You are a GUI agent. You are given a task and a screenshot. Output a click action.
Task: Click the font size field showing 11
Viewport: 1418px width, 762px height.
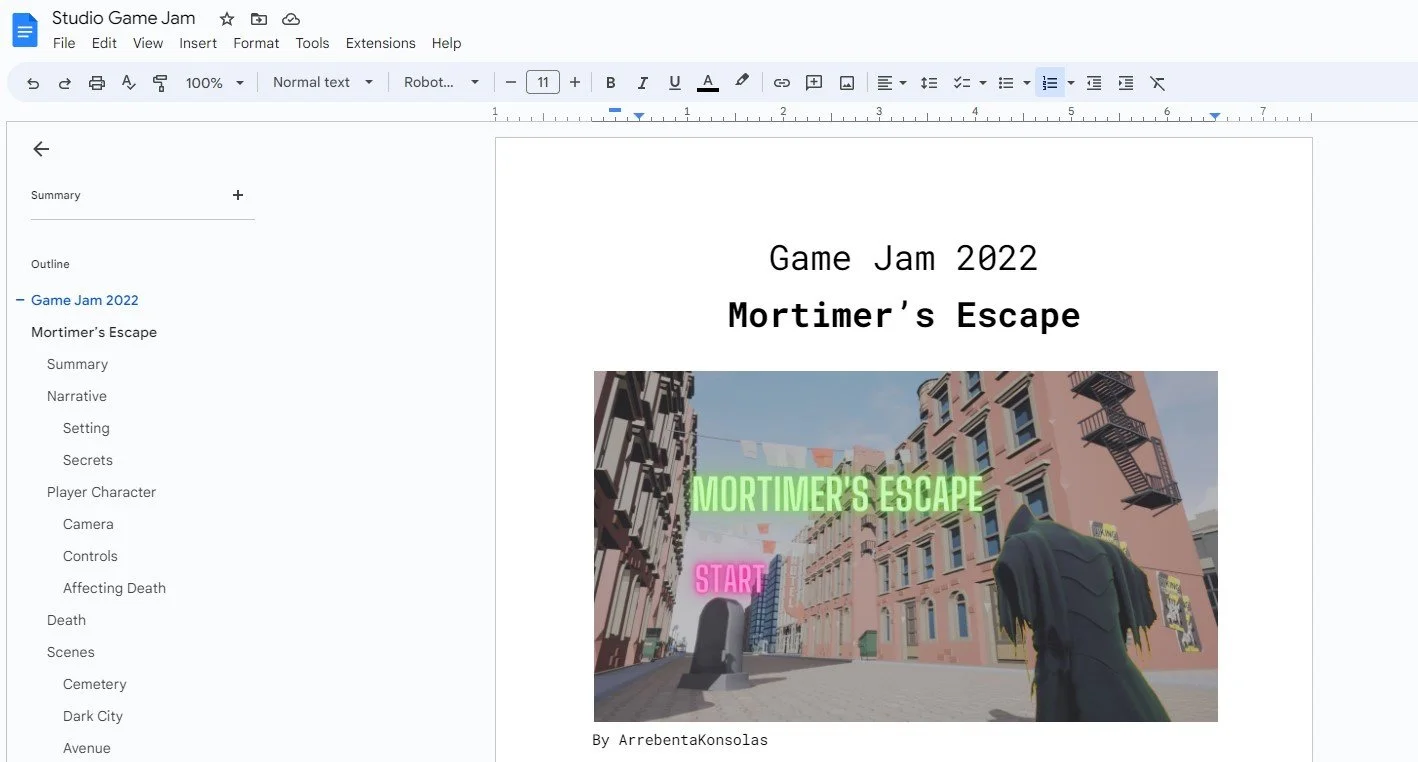(543, 83)
